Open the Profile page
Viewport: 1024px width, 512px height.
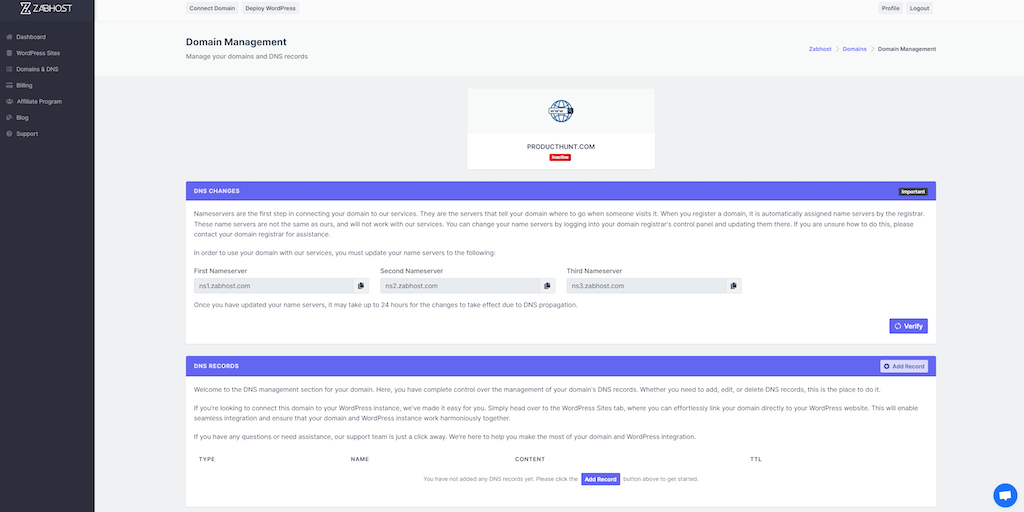click(x=890, y=8)
